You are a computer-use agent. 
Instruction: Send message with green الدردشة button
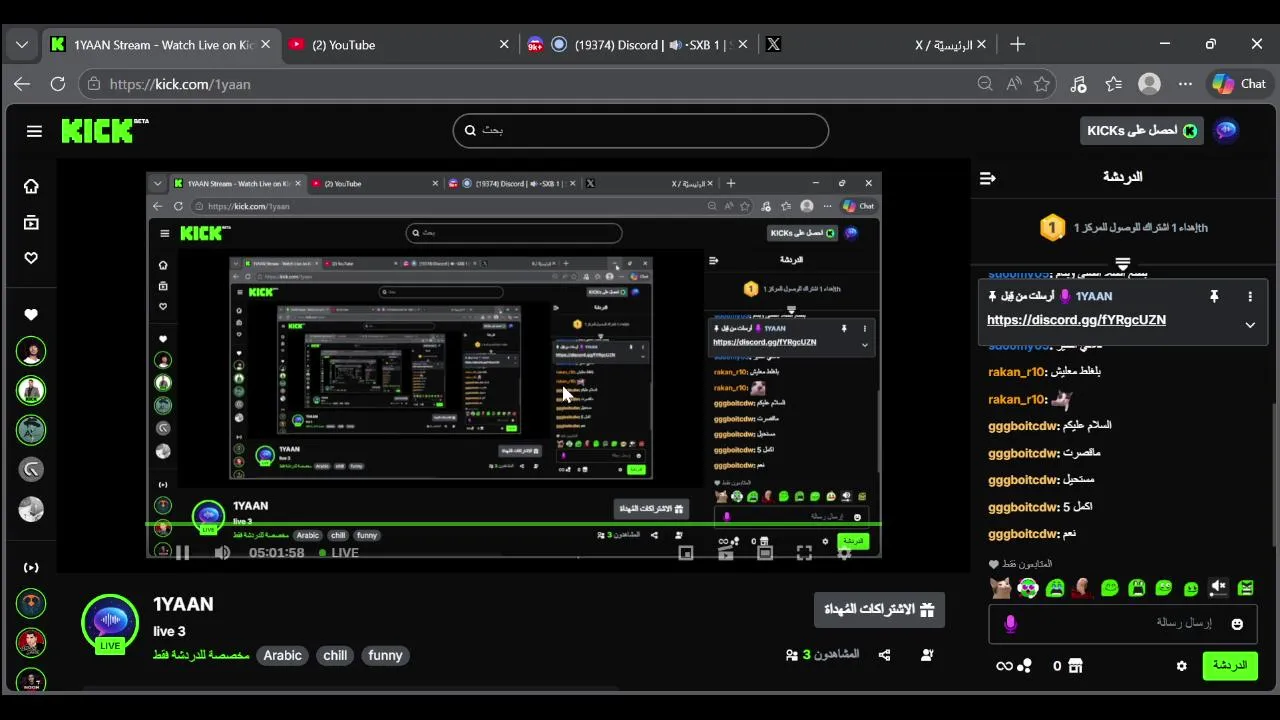[x=1229, y=665]
